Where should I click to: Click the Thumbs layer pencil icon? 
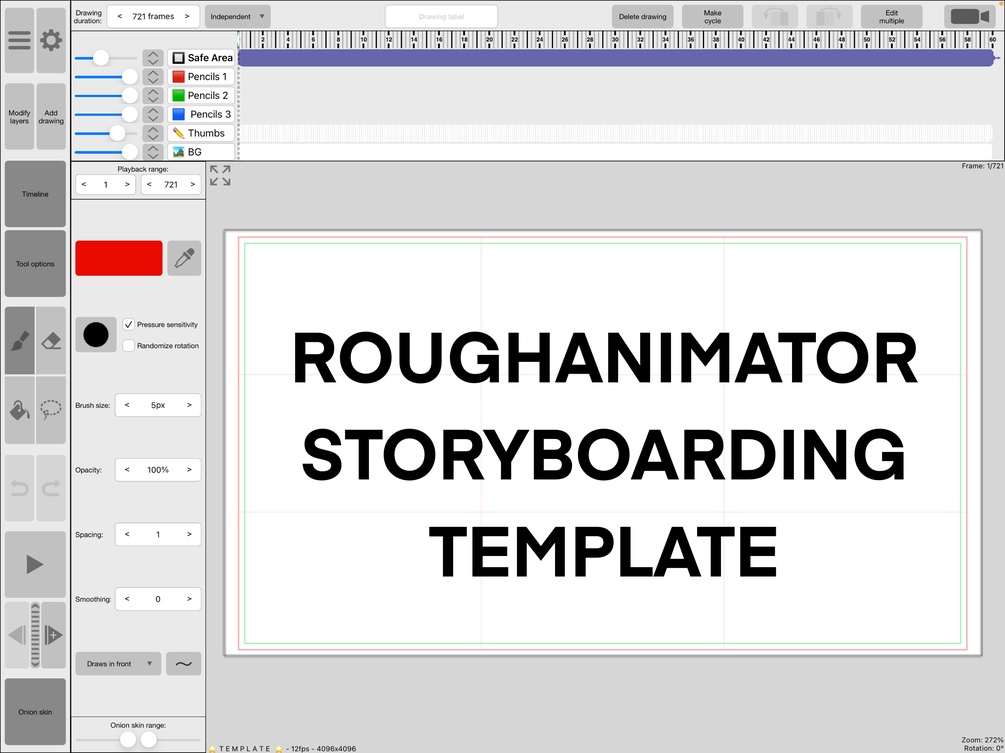179,133
